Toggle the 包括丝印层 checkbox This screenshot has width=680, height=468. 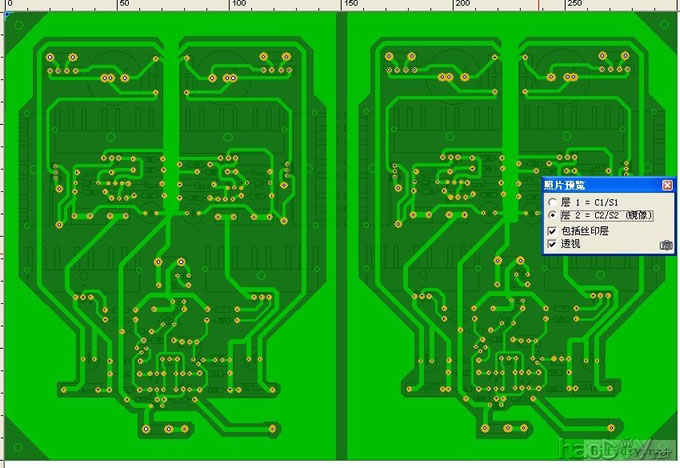tap(551, 230)
